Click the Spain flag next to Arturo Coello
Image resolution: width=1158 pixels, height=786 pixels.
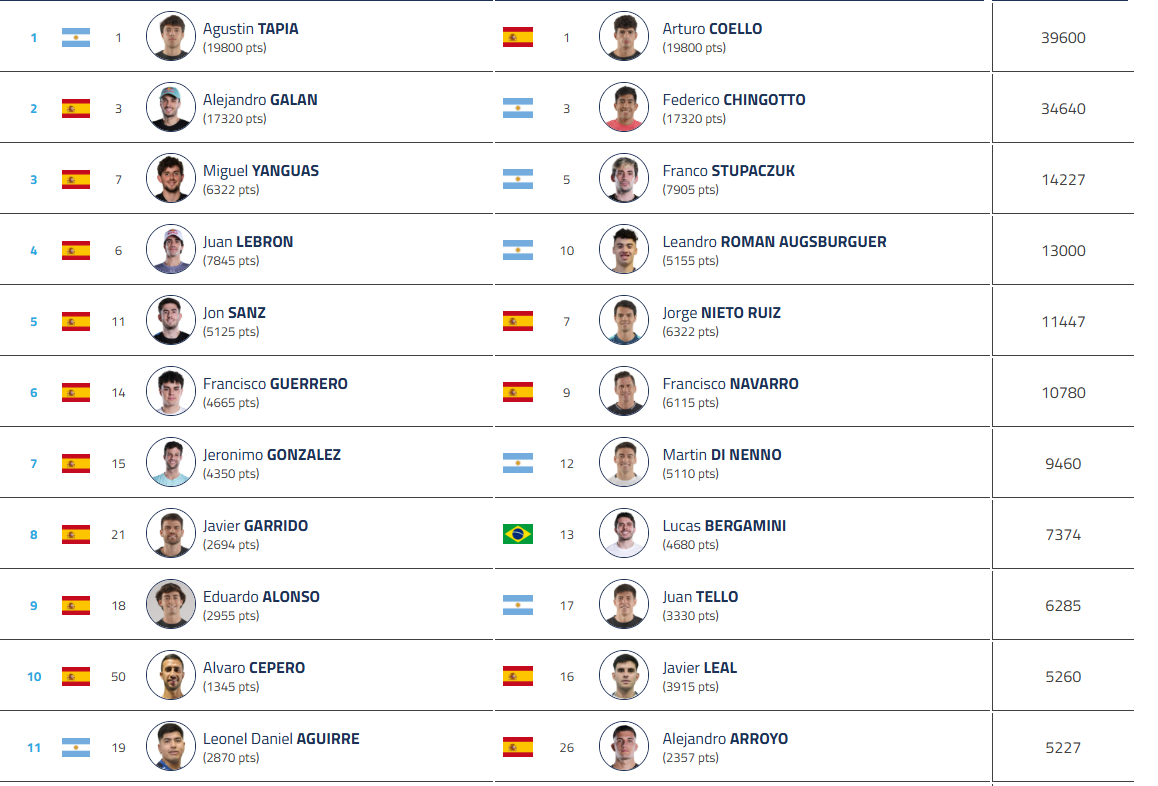[x=518, y=38]
